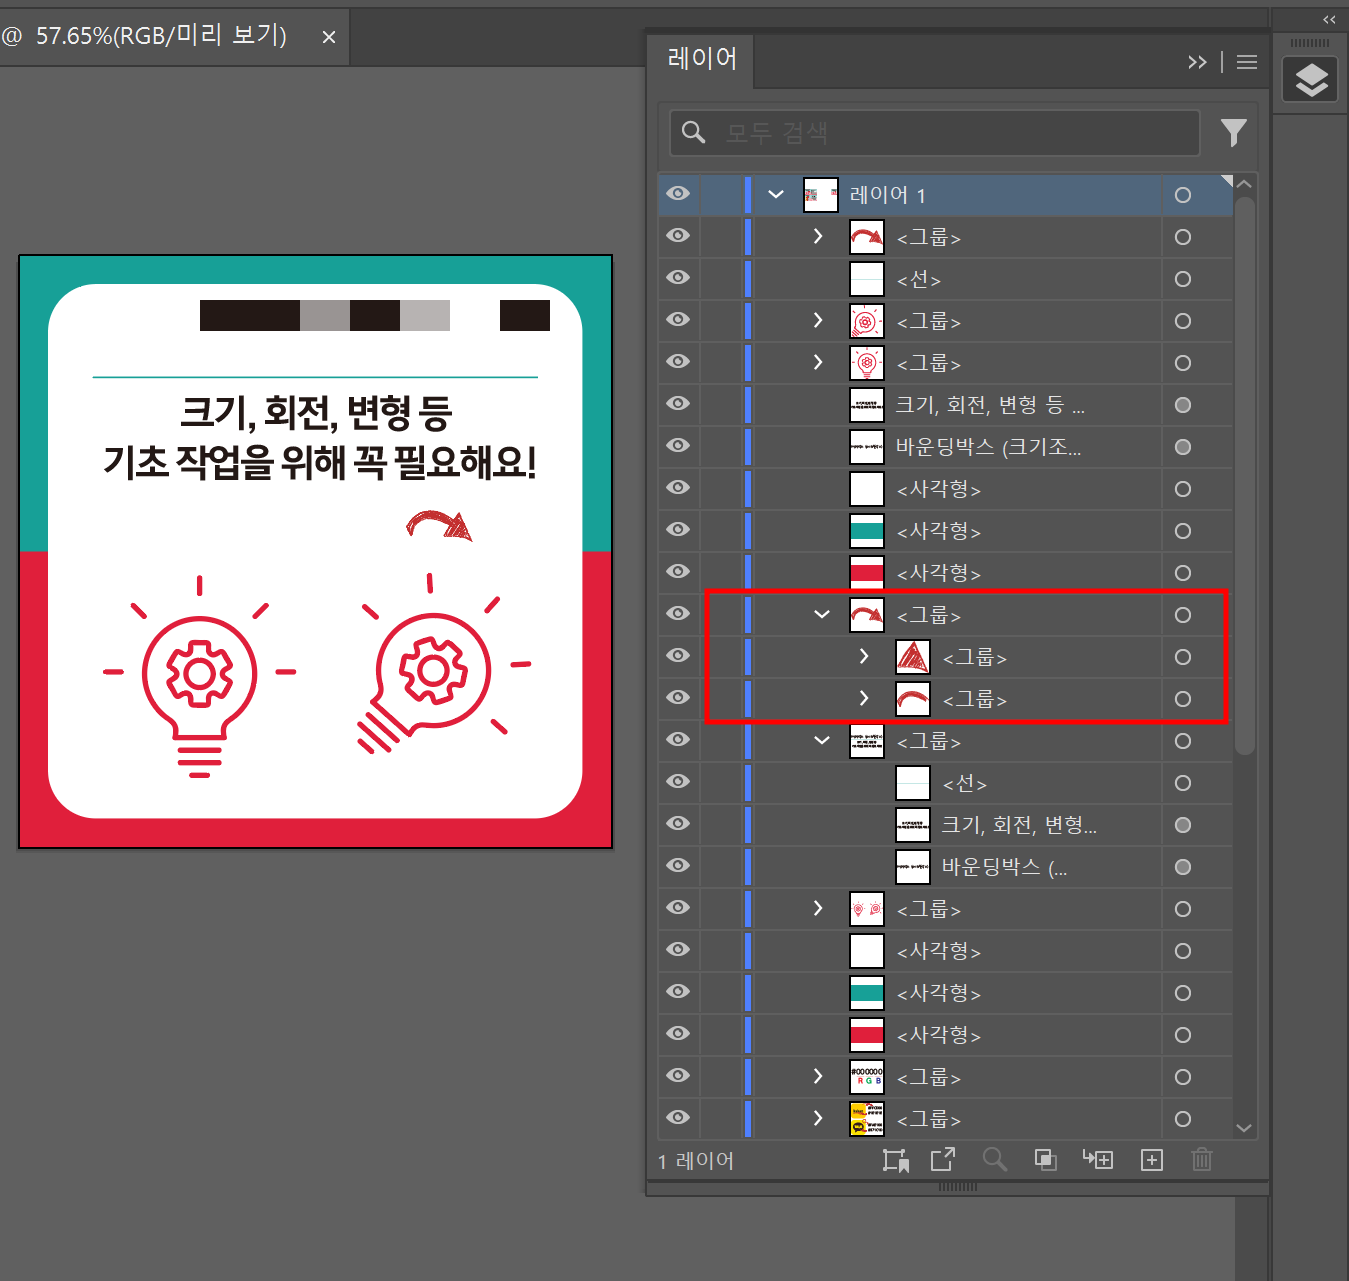Hide the 레이어 1 layer visibility eye

678,195
